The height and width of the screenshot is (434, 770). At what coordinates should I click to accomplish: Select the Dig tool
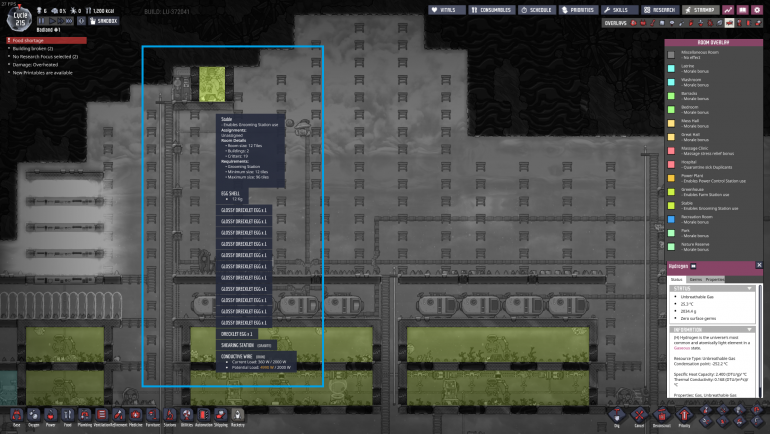[617, 416]
